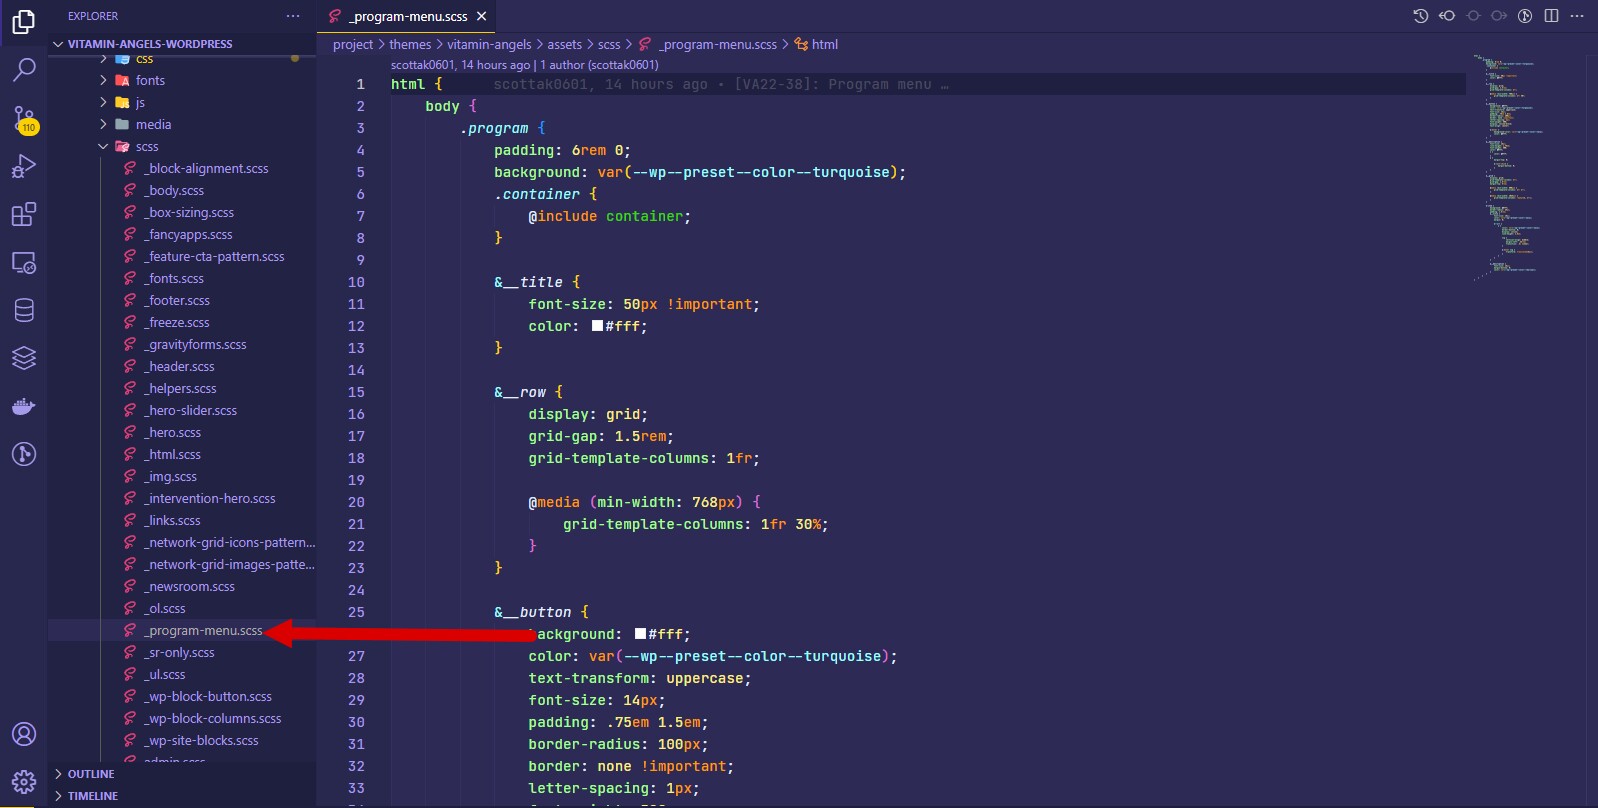Click the '1 author (scottak0601)' code lens
The image size is (1598, 808).
[x=599, y=65]
